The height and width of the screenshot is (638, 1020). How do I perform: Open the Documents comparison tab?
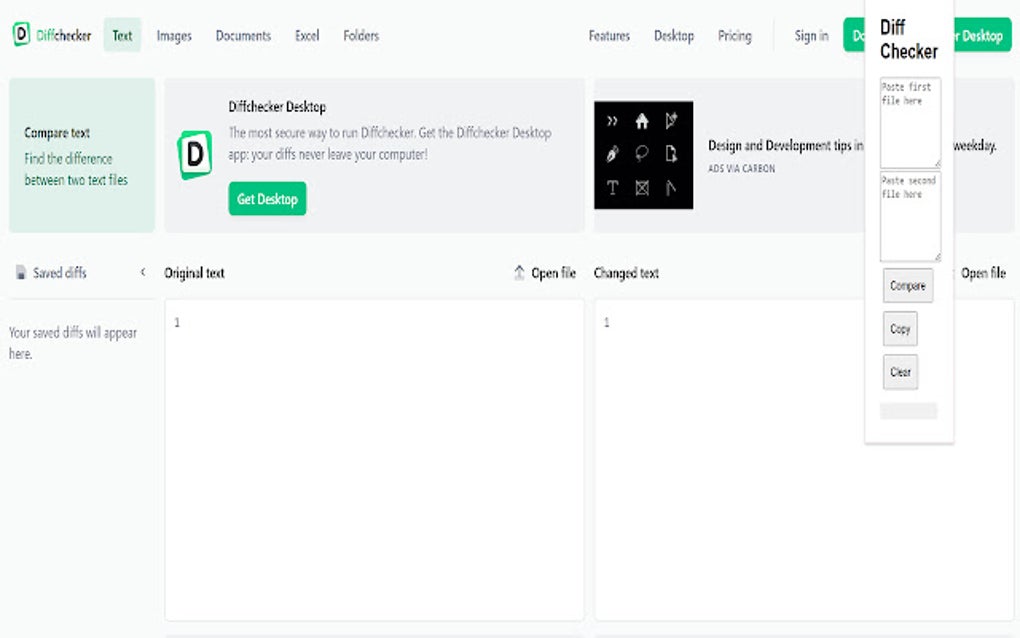(242, 35)
